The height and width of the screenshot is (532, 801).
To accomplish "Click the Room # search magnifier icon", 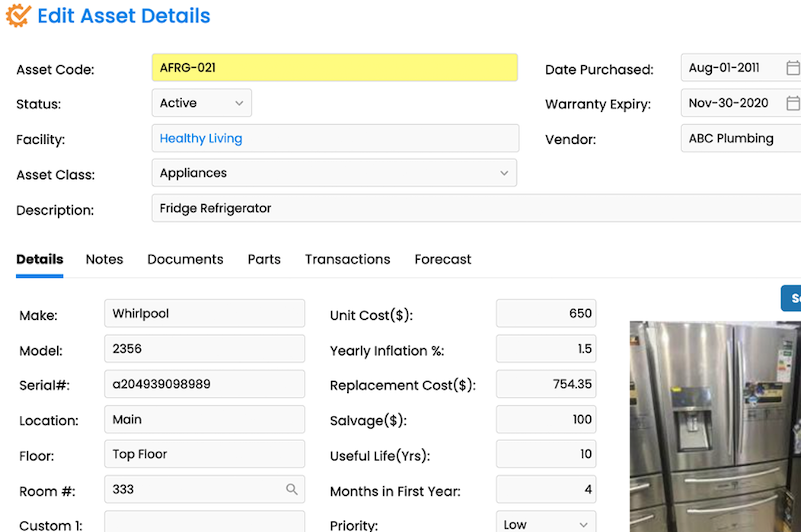I will [x=292, y=490].
